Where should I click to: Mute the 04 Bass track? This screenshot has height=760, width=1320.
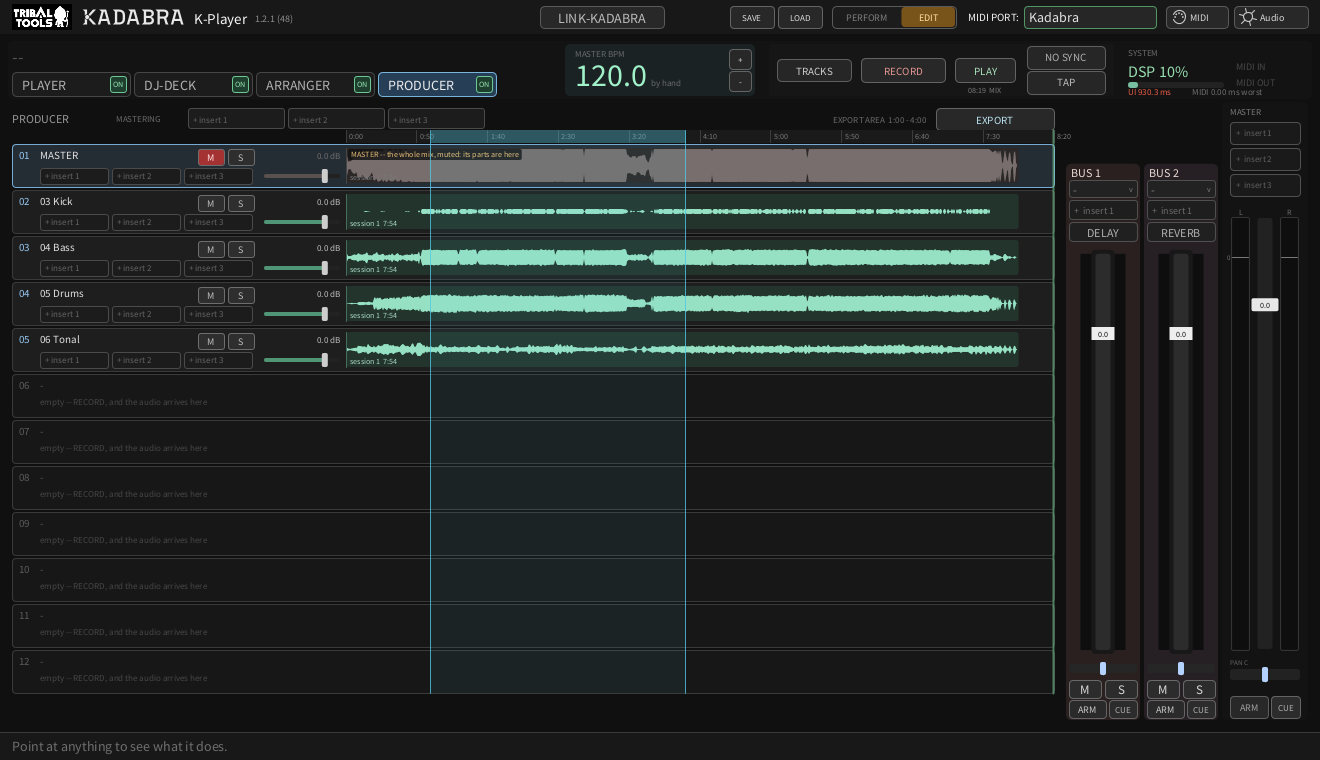point(211,249)
